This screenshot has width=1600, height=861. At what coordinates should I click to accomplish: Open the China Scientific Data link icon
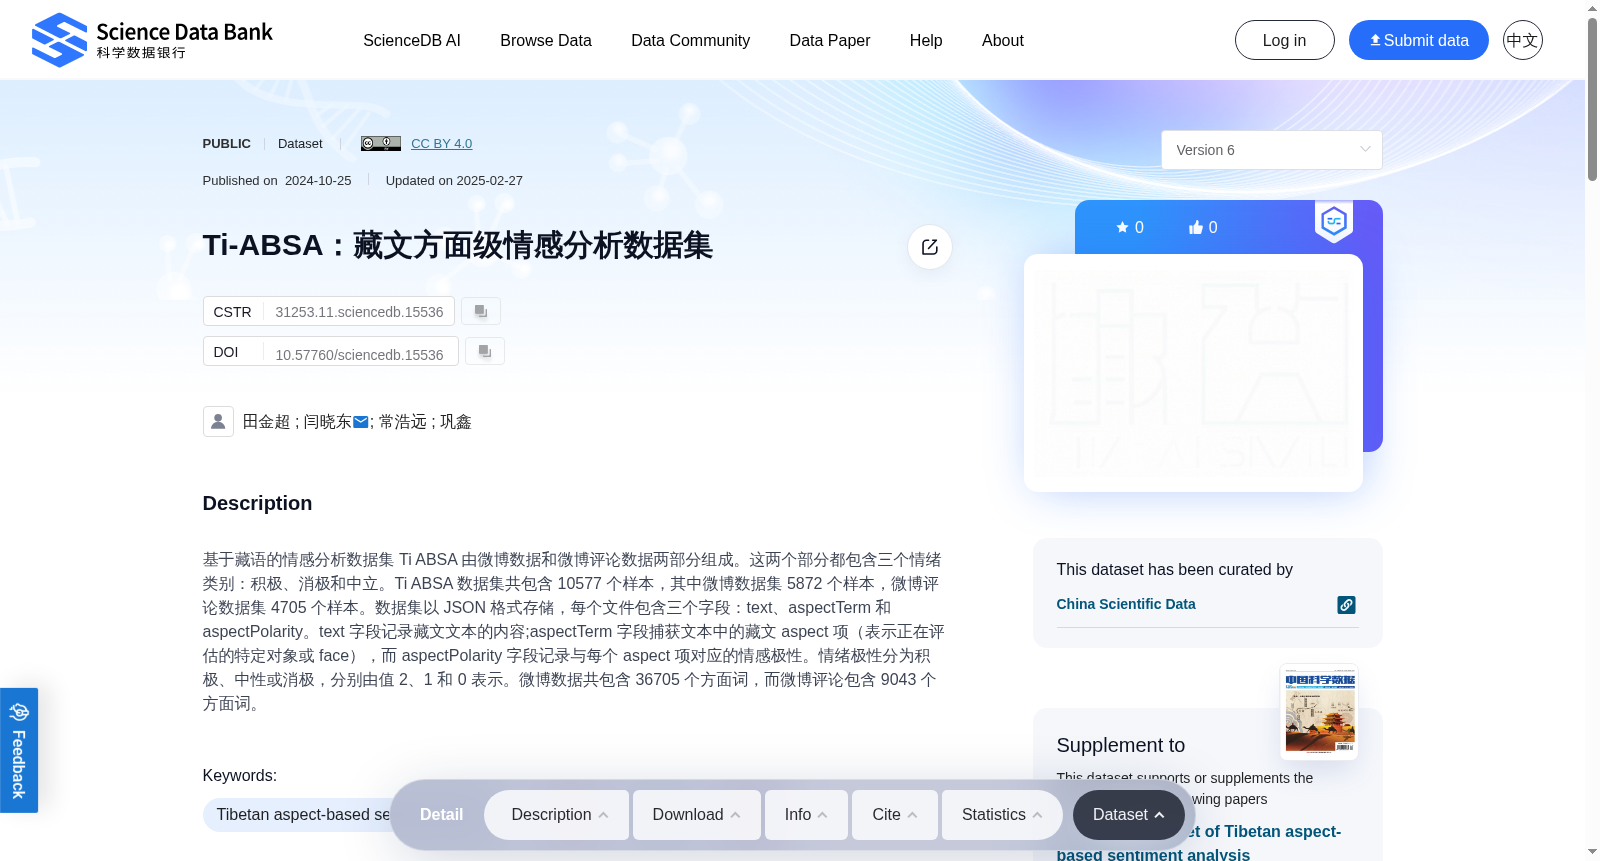[x=1346, y=605]
